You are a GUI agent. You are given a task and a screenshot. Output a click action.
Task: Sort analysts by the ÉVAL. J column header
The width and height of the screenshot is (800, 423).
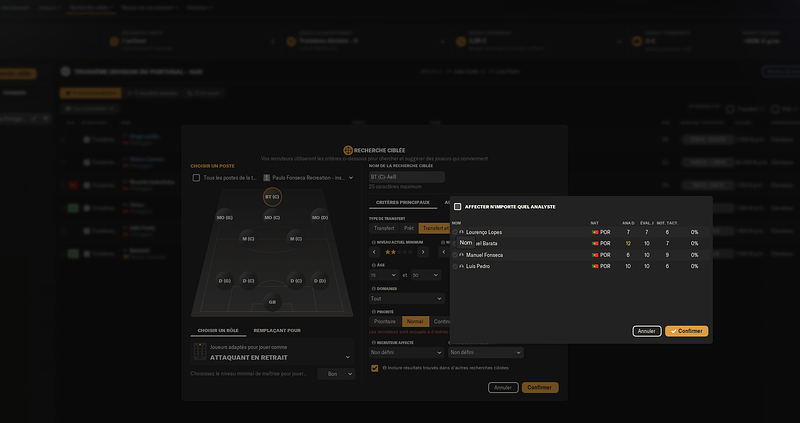[x=647, y=223]
